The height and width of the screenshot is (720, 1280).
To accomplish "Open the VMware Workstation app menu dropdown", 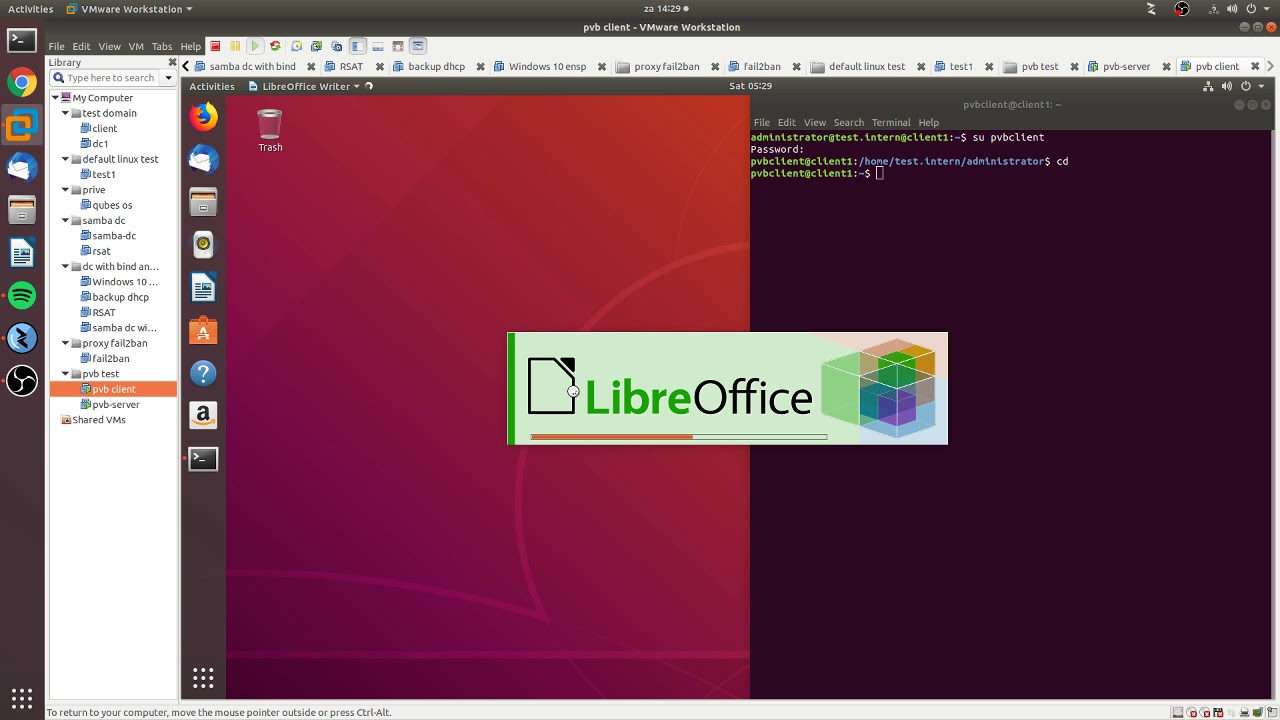I will pos(129,9).
